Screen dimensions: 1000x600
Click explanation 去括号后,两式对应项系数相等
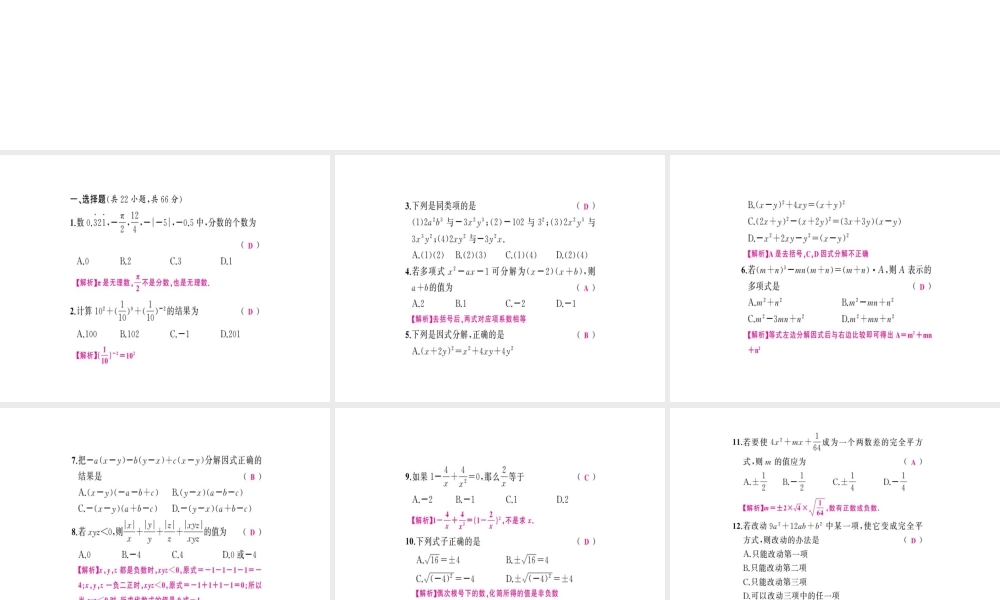pos(468,319)
